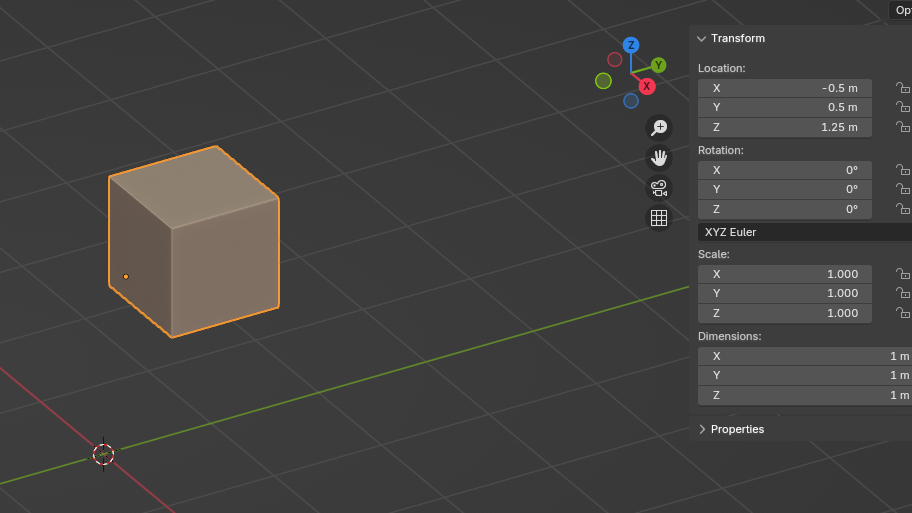Toggle lock for Rotation Y

tap(902, 190)
